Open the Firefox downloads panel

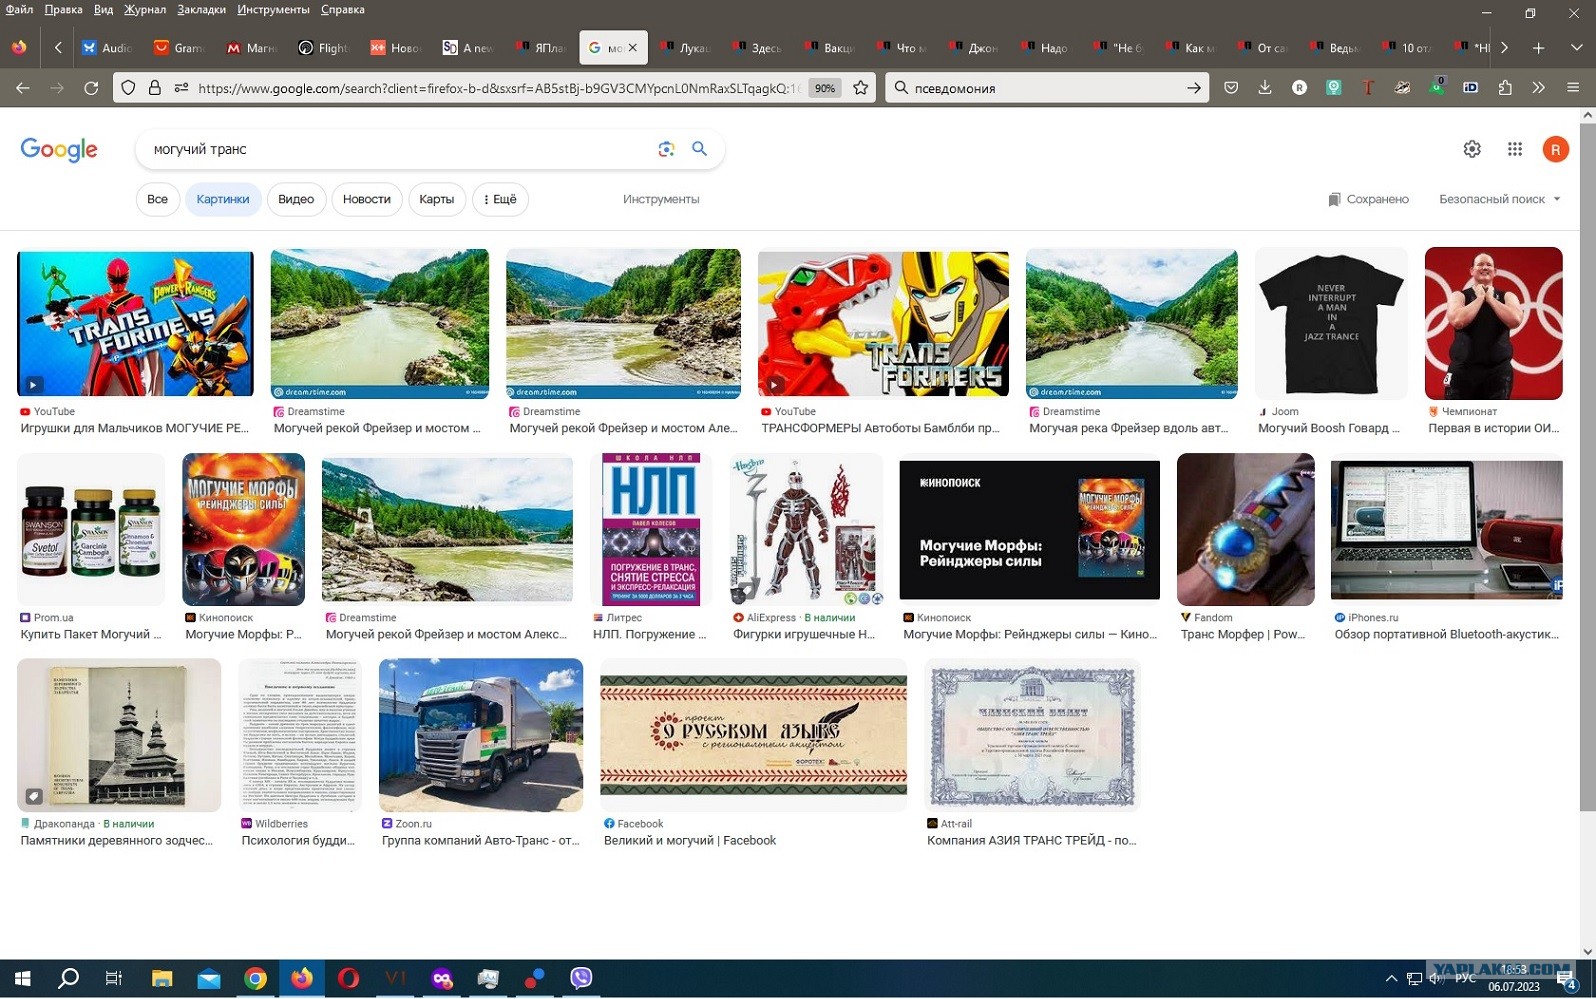(1265, 88)
